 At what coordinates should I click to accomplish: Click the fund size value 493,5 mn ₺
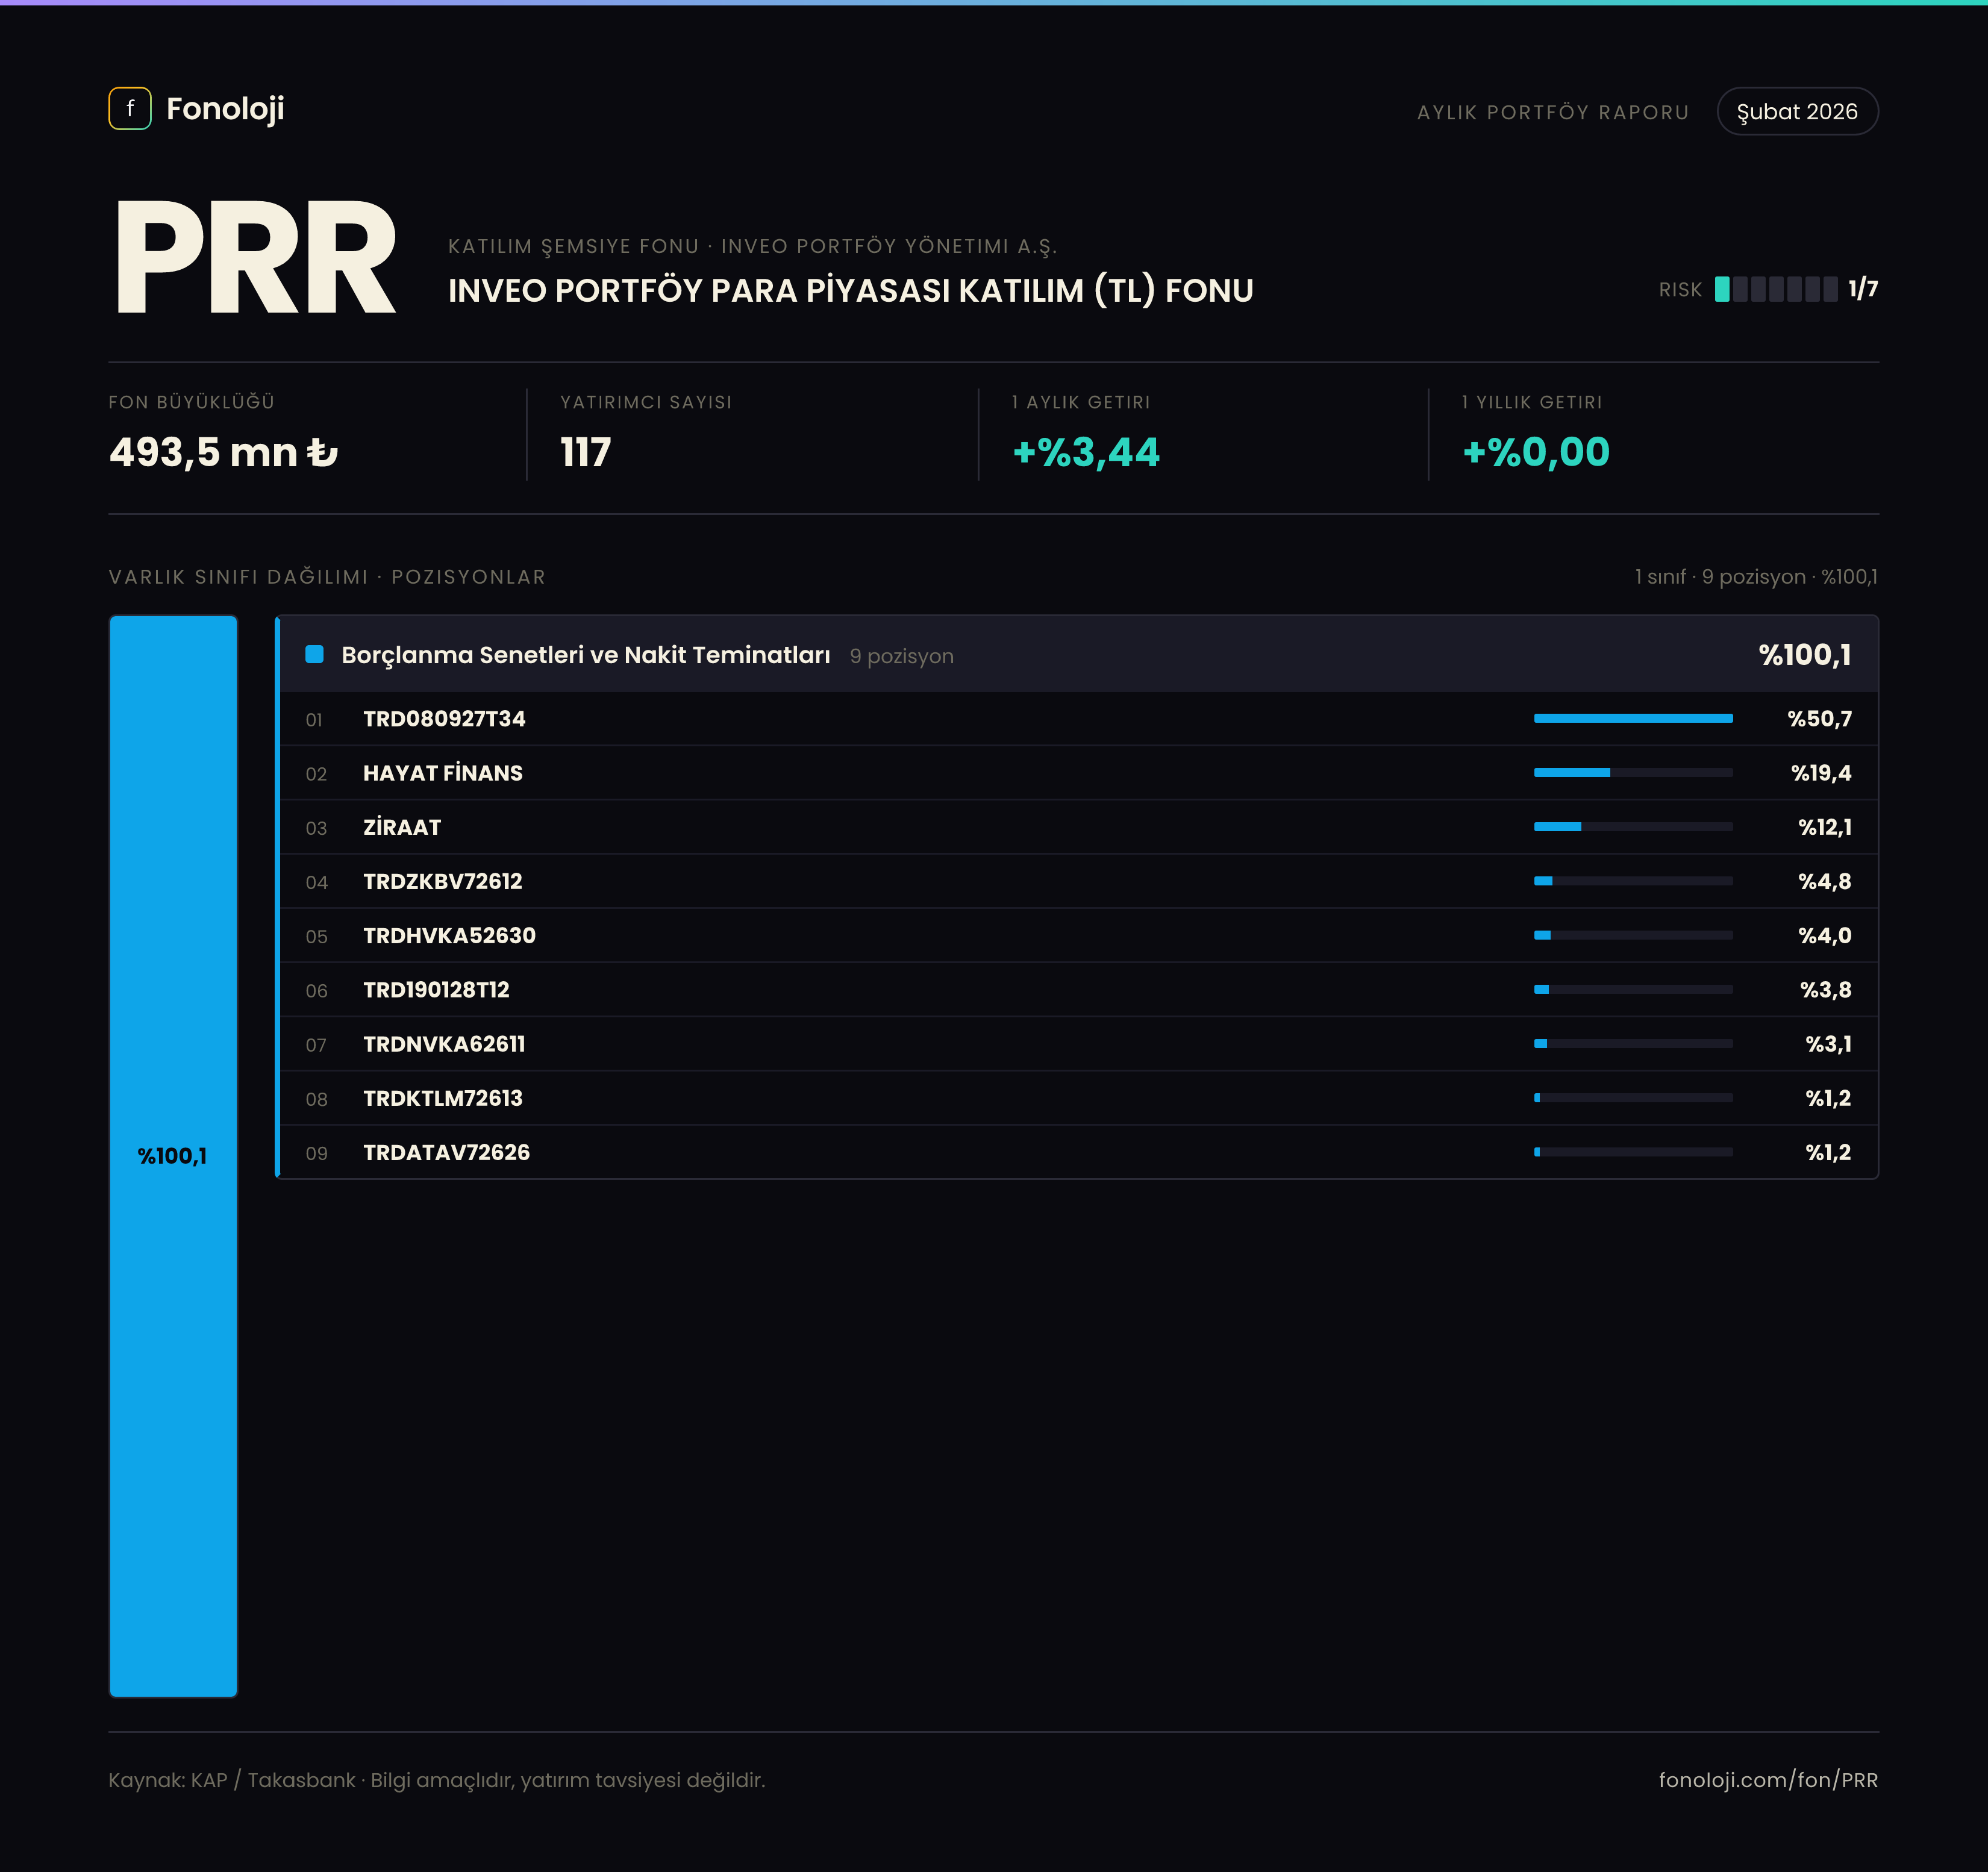tap(224, 452)
